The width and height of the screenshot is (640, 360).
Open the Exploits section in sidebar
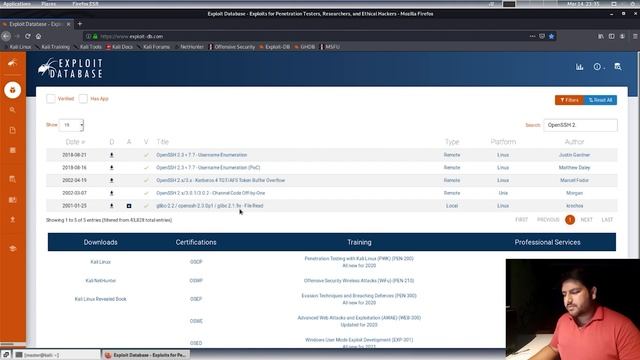pos(13,90)
